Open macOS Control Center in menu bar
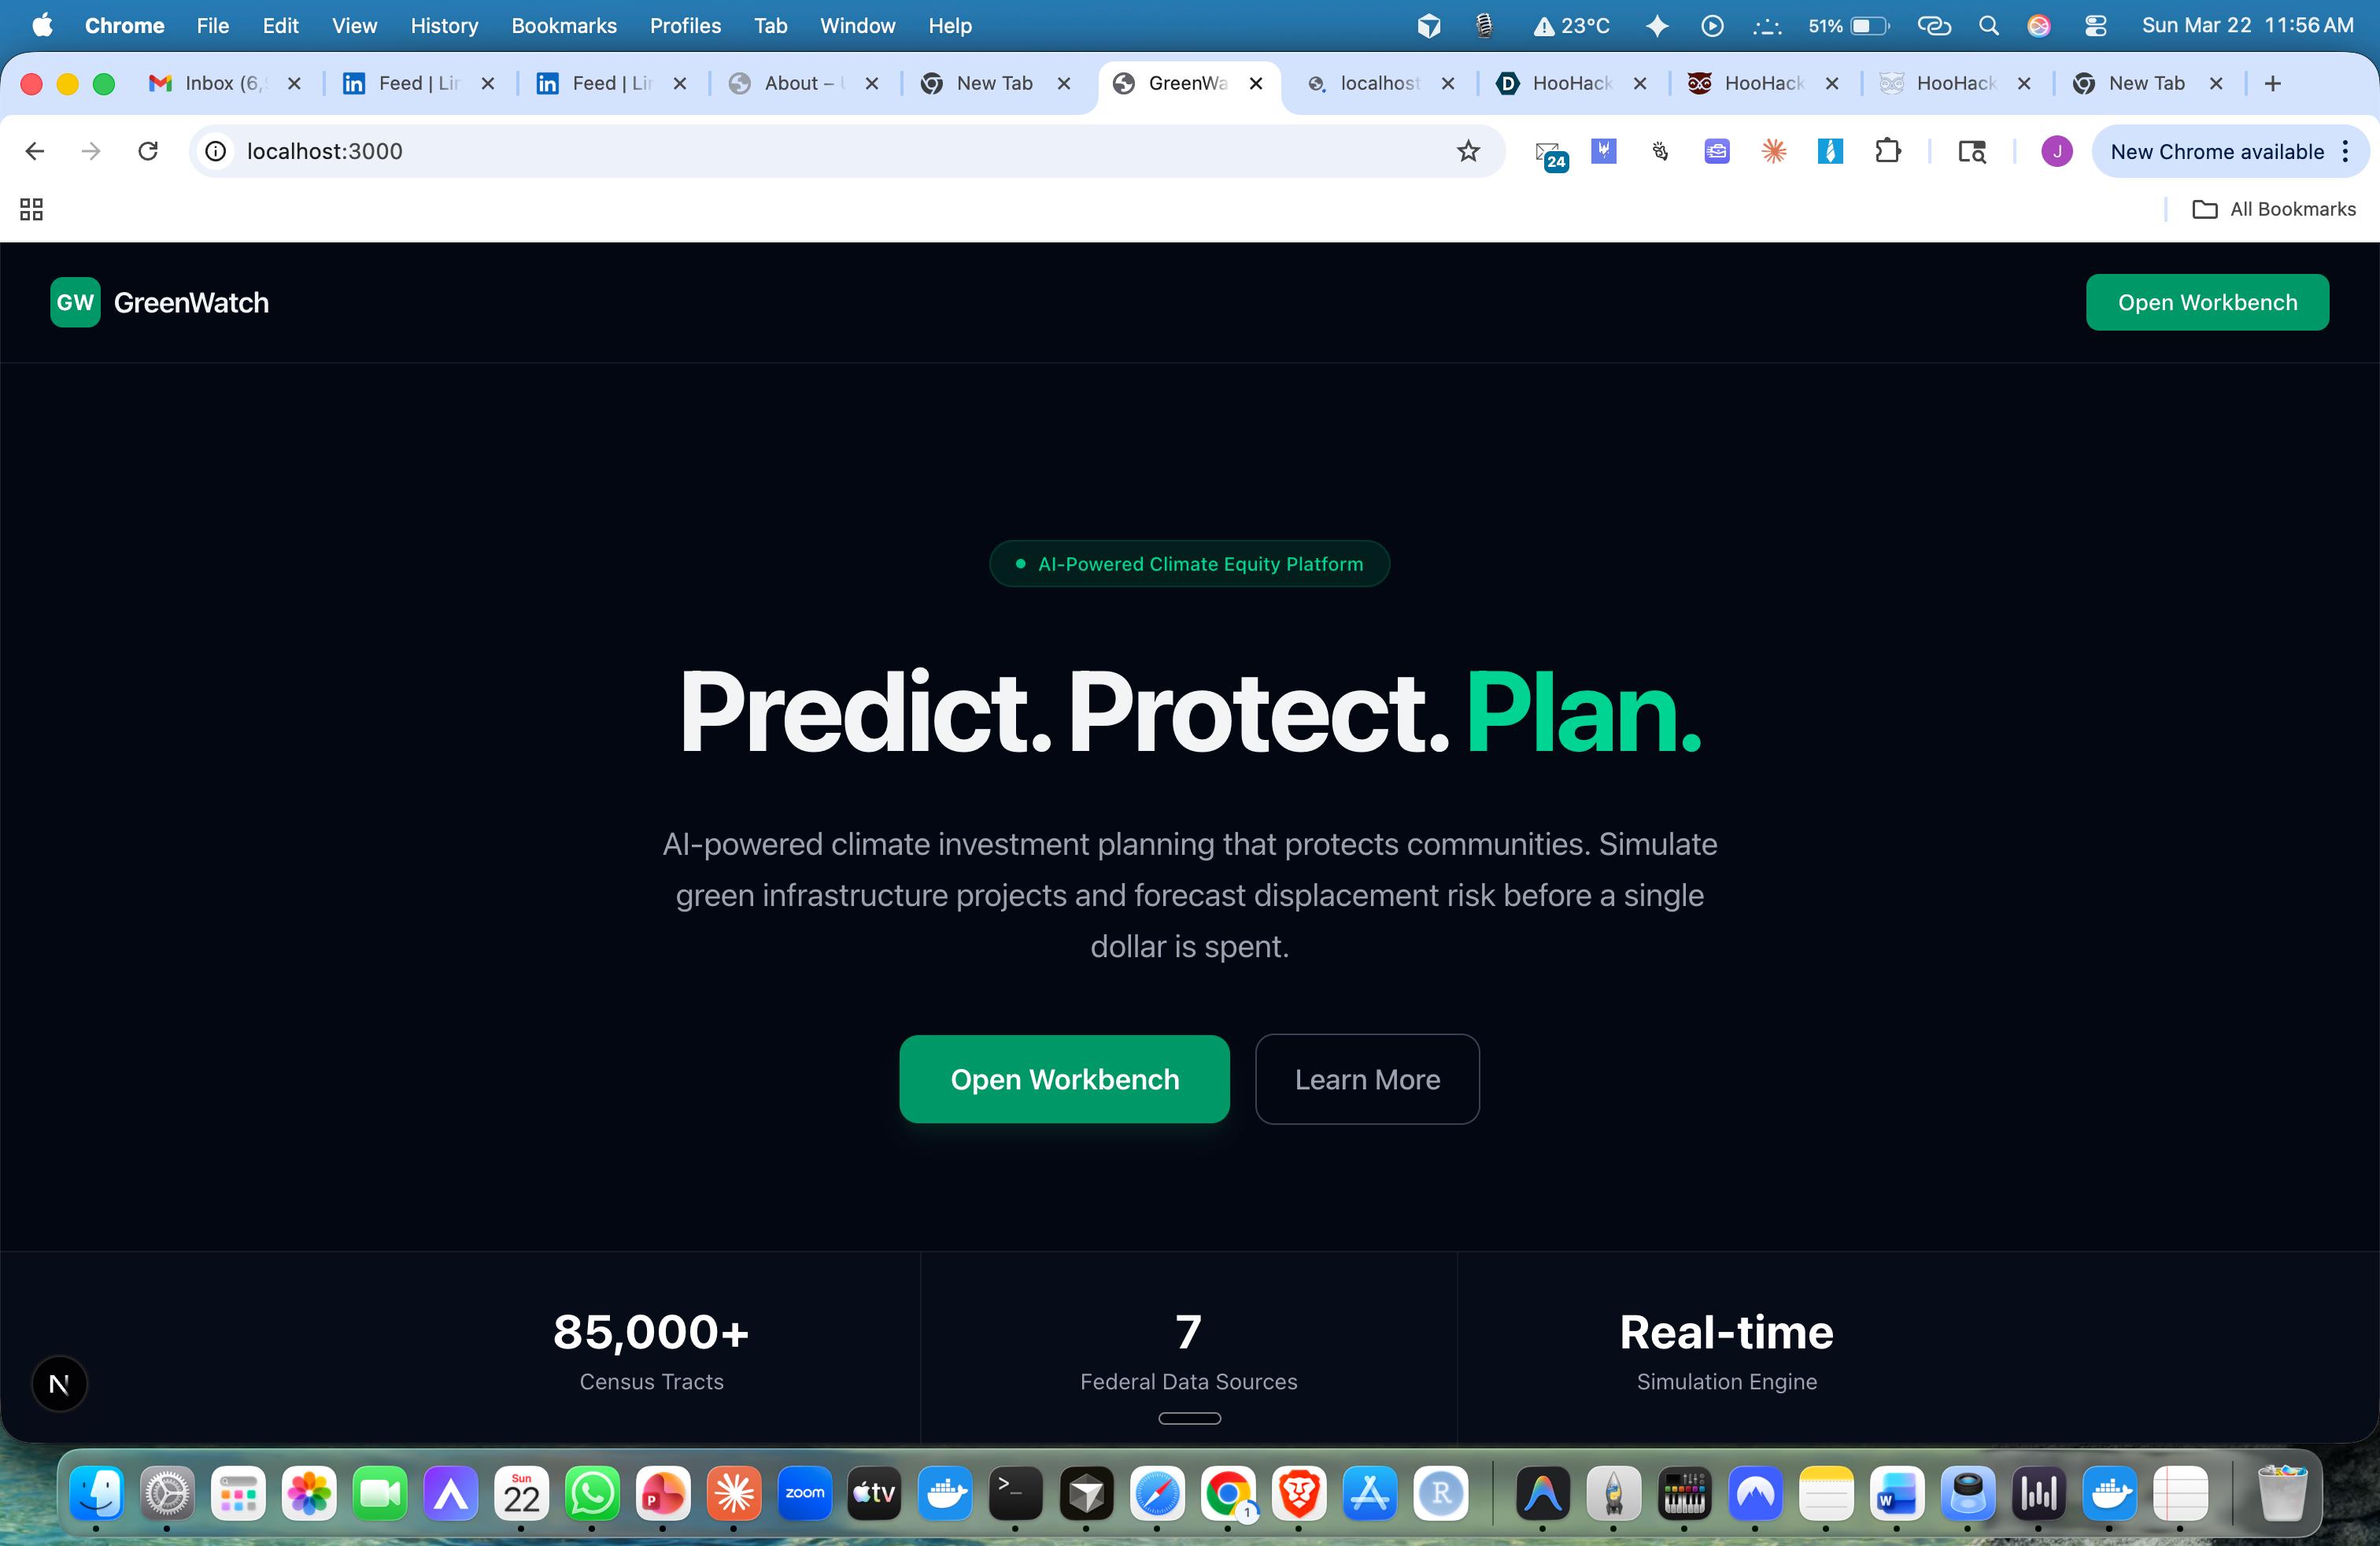Viewport: 2380px width, 1546px height. [x=2095, y=26]
